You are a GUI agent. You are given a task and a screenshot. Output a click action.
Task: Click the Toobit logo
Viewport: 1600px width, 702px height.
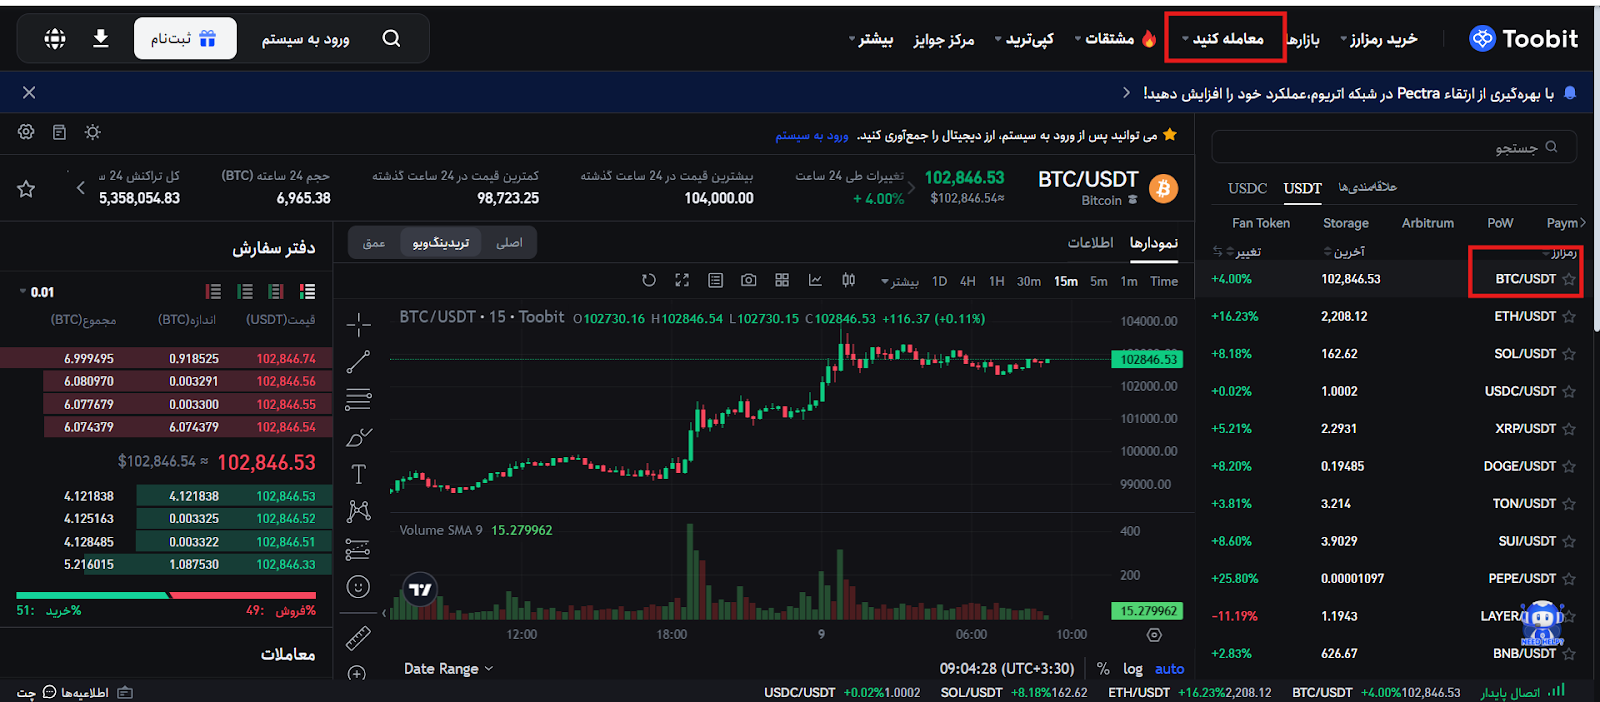1523,39
